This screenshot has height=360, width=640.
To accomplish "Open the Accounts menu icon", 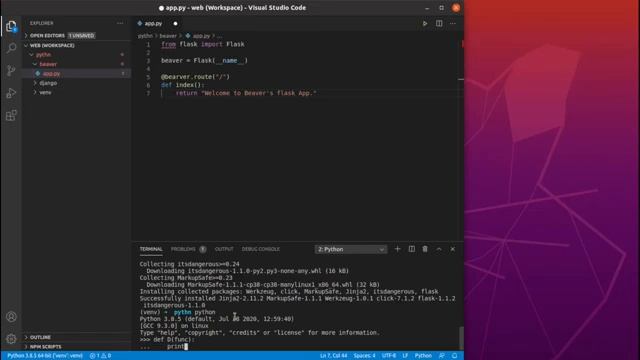I will [11, 317].
